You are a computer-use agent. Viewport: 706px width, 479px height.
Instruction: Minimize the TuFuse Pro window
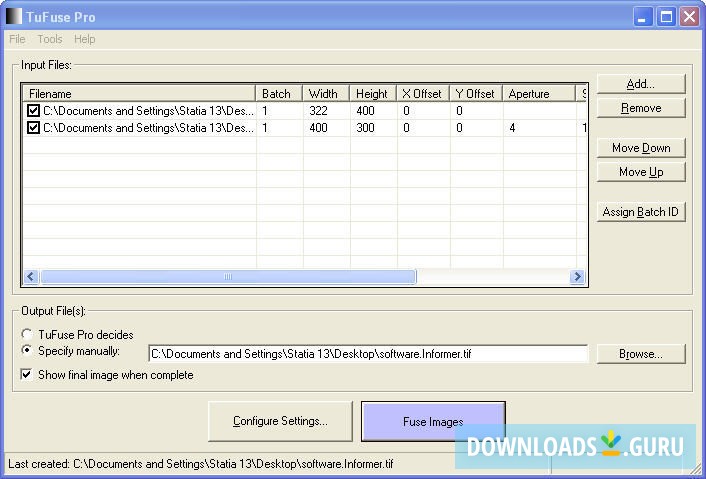coord(643,17)
